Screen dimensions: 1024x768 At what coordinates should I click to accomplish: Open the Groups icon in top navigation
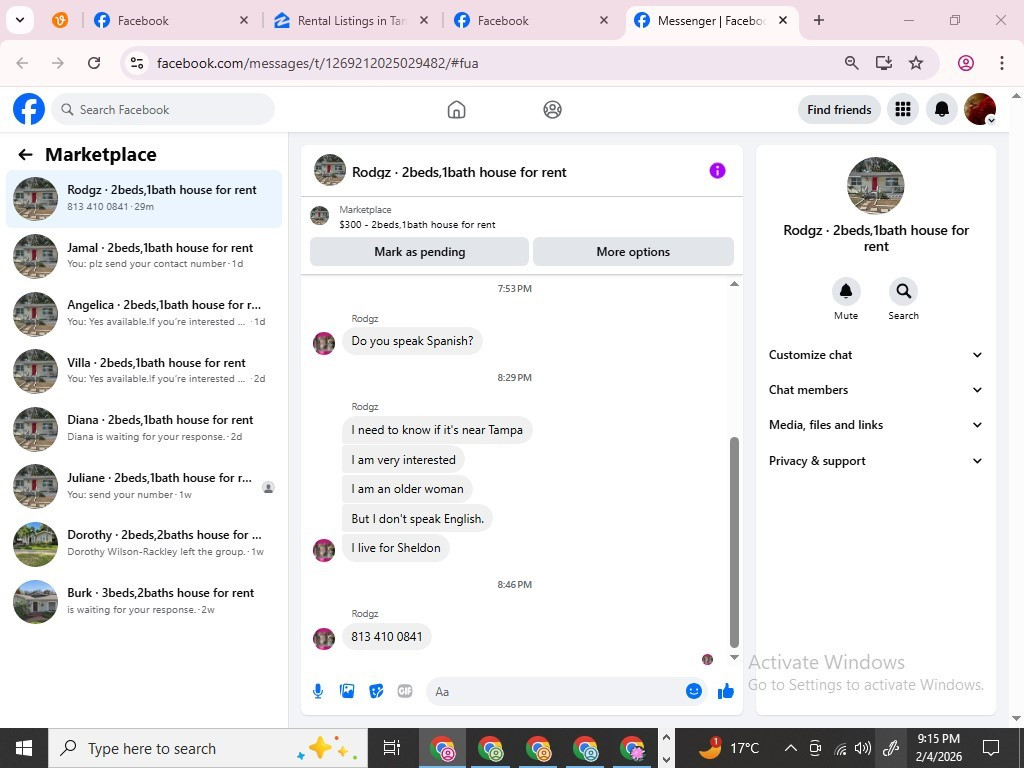(552, 110)
